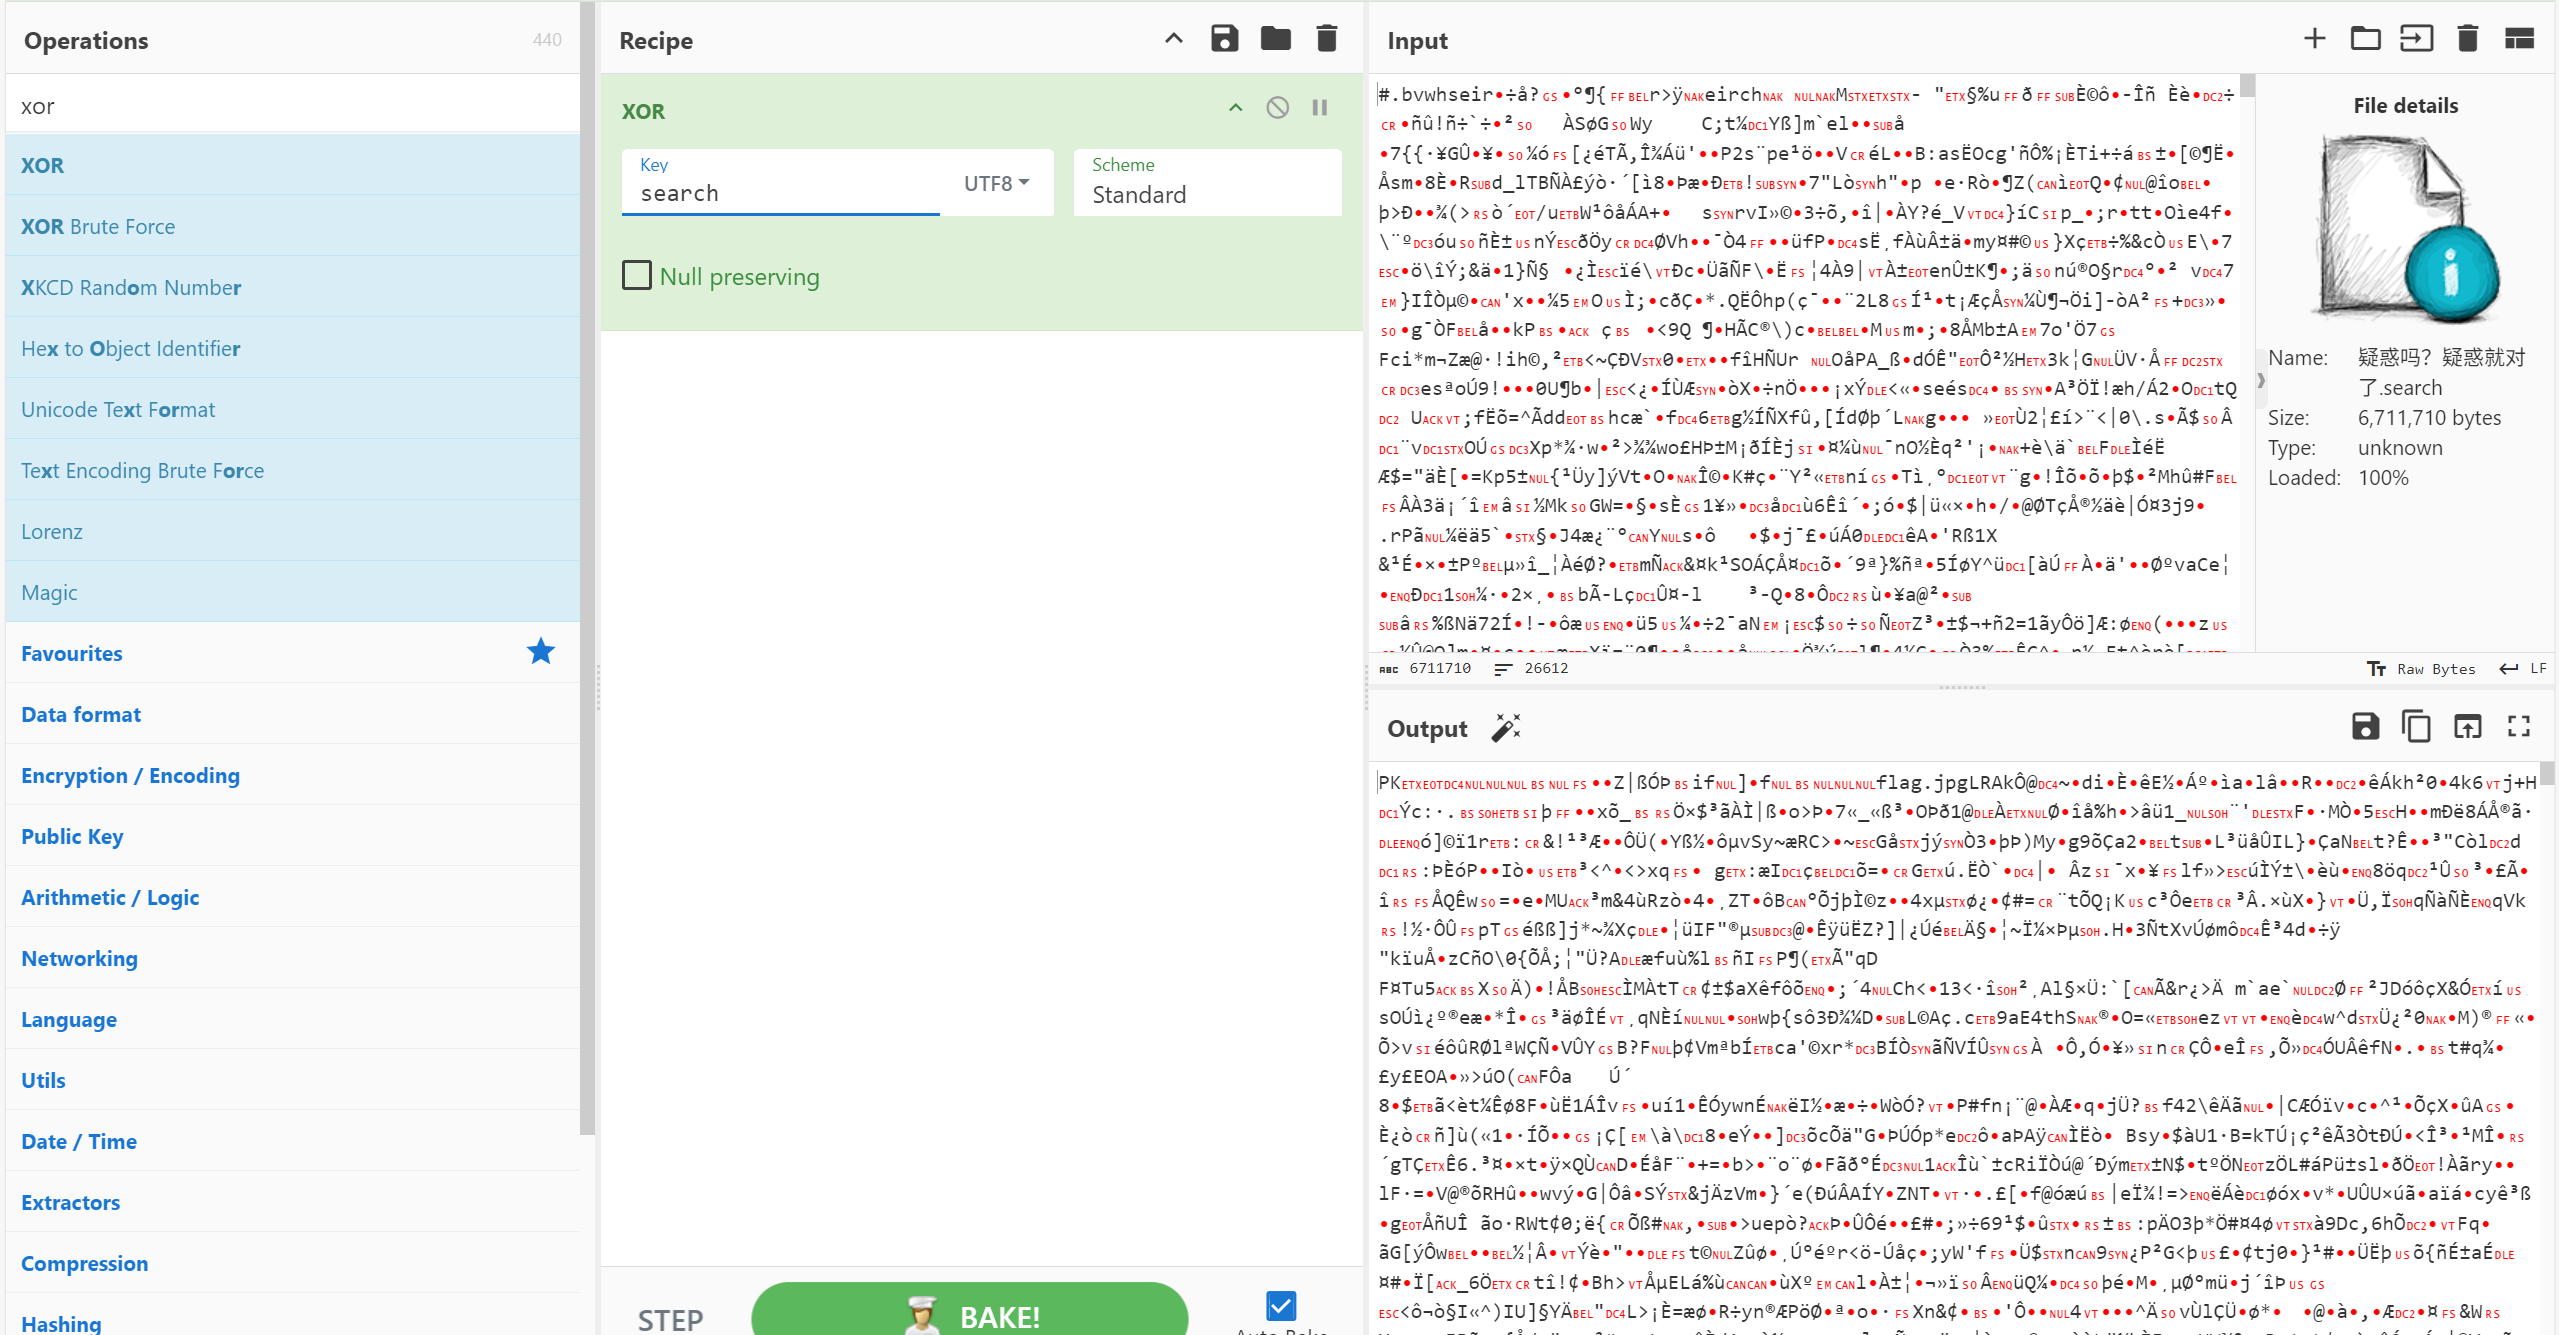The width and height of the screenshot is (2559, 1335).
Task: Copy raw output to clipboard
Action: click(2416, 727)
